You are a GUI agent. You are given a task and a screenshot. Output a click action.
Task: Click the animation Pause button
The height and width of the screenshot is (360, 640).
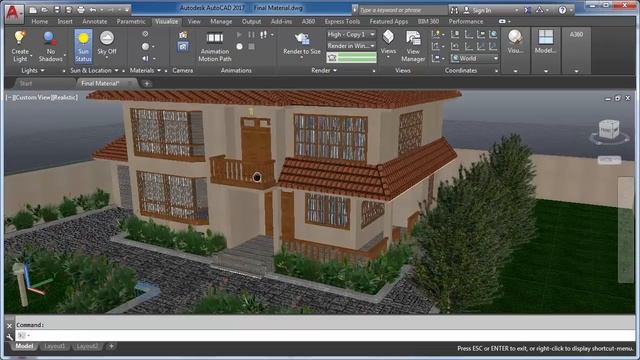pyautogui.click(x=251, y=35)
